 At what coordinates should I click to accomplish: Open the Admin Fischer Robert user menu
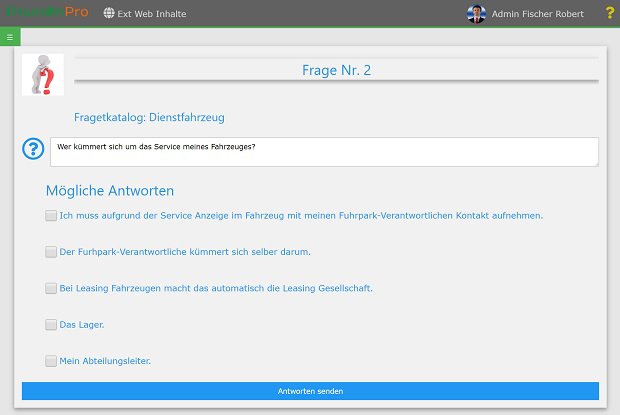click(537, 14)
